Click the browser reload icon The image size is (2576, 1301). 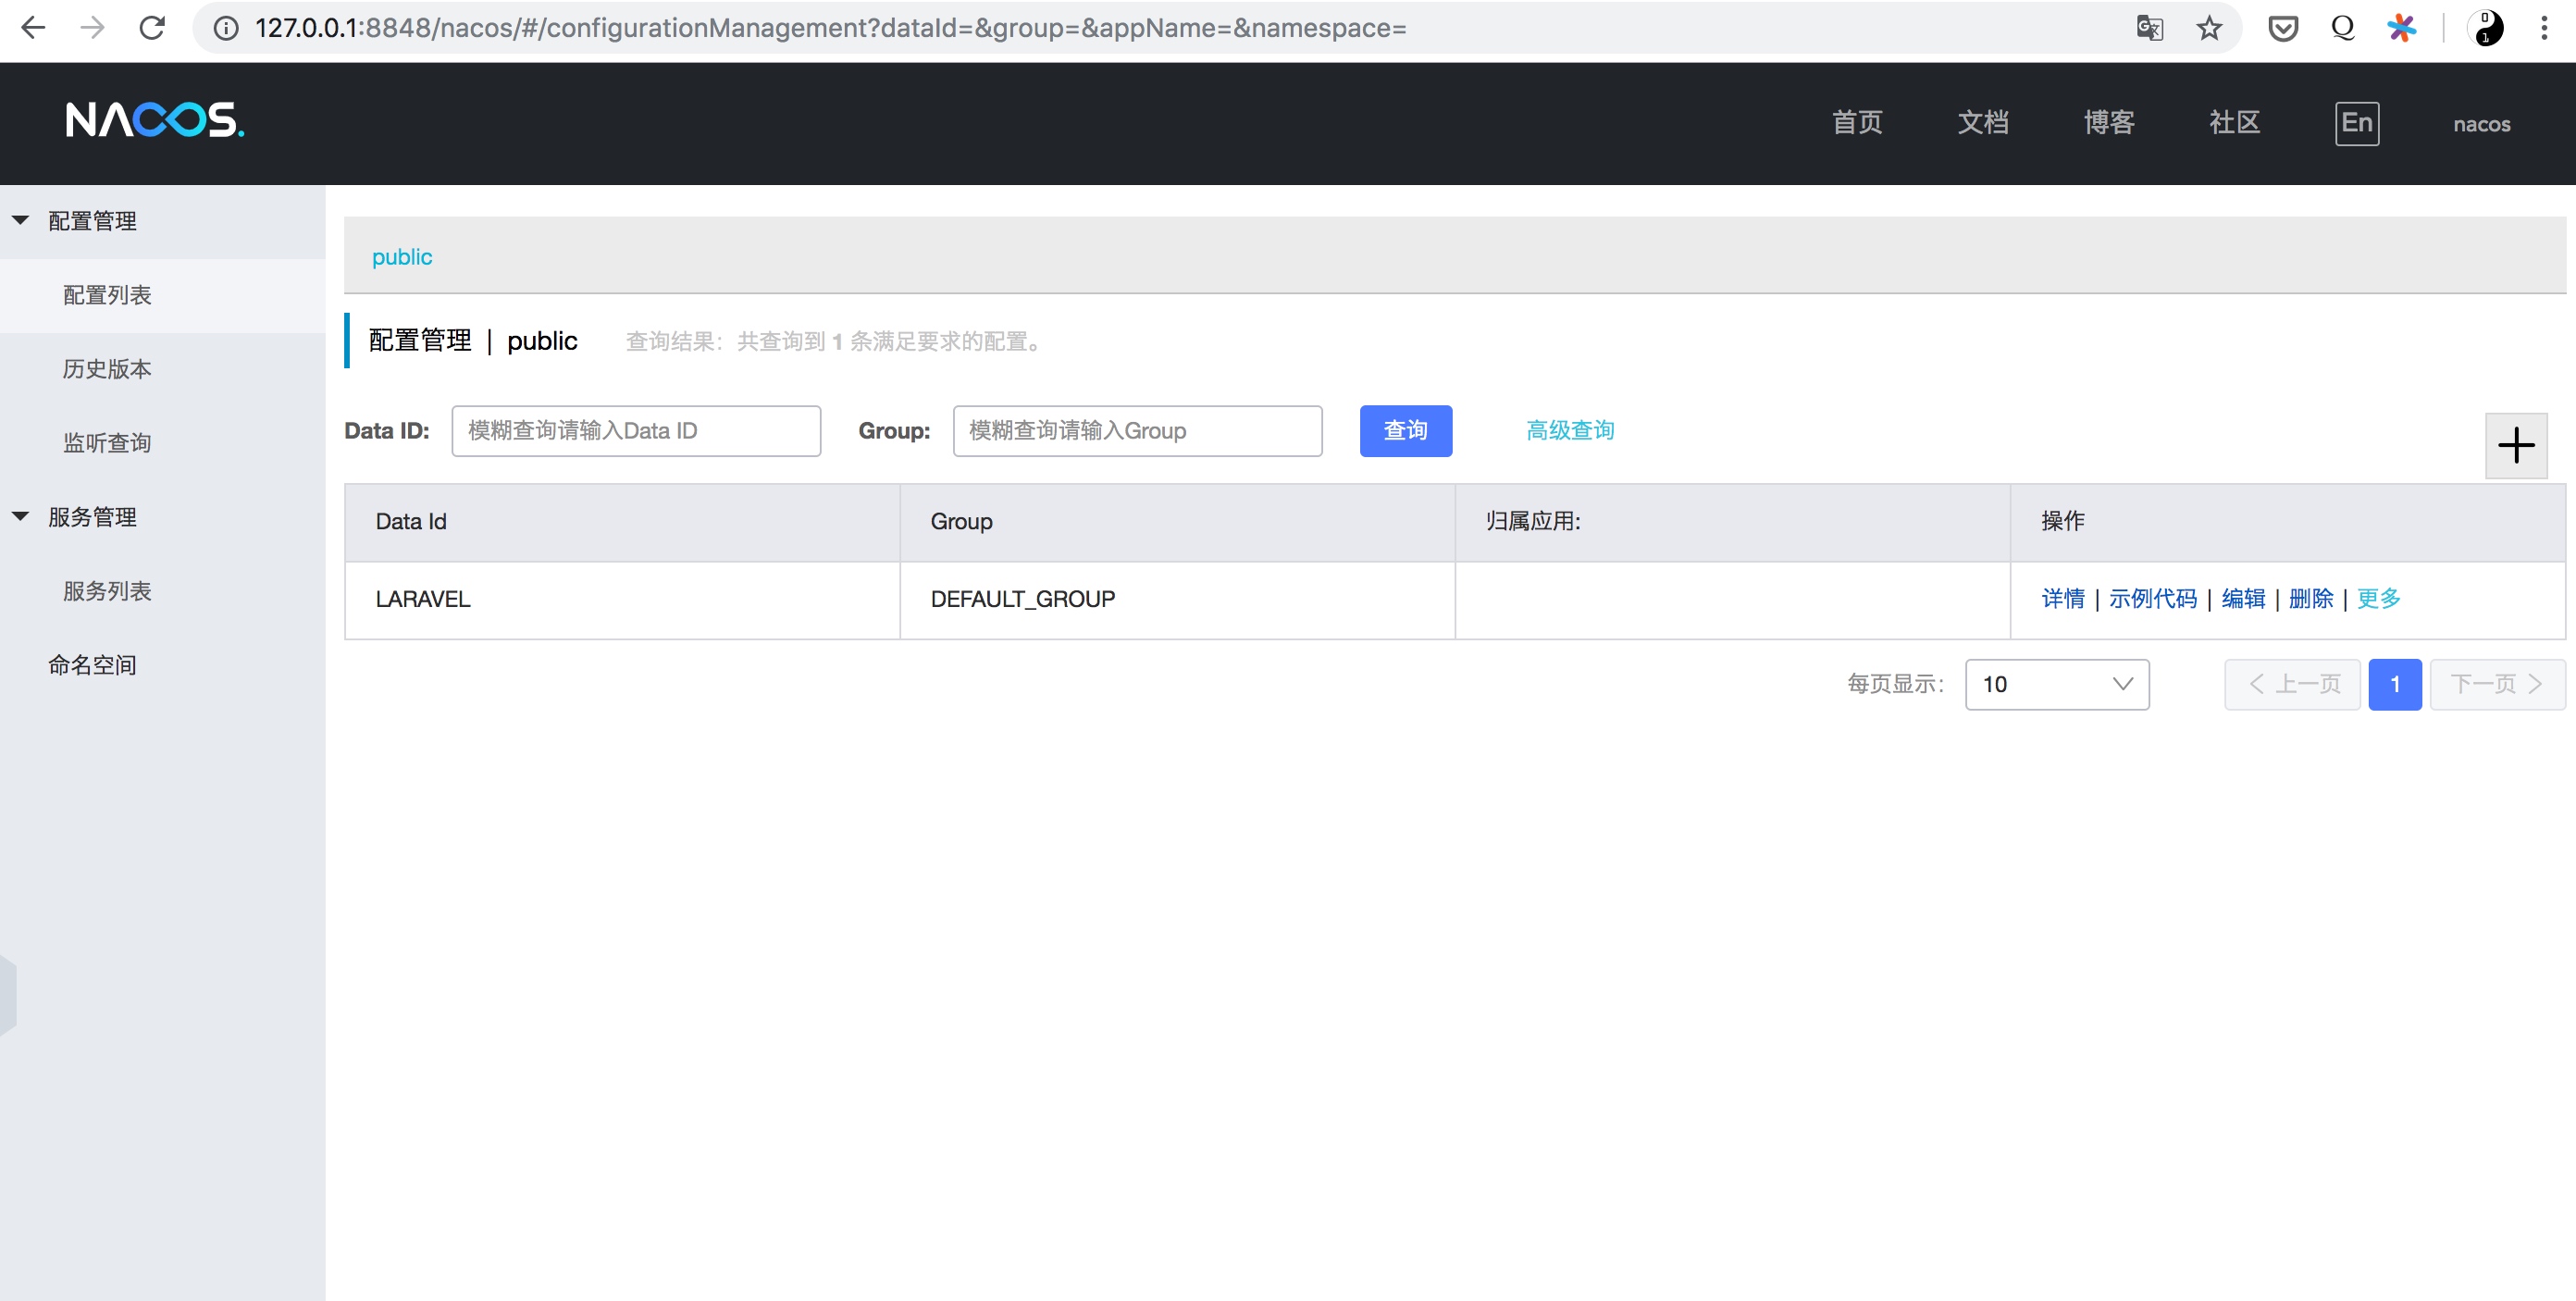pos(152,27)
